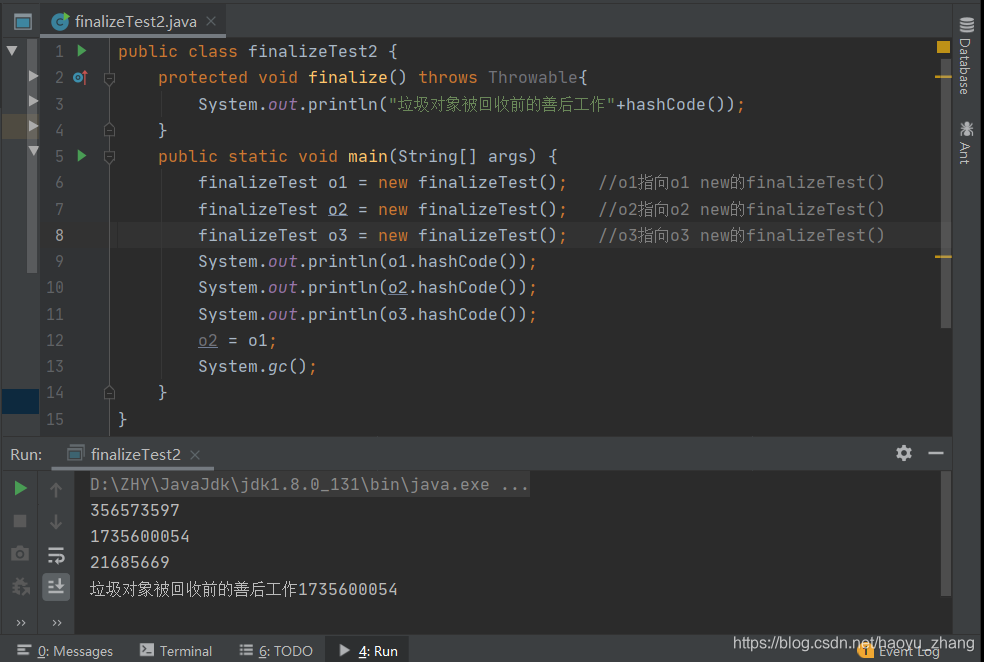Collapse the finalize method fold at line 2
The height and width of the screenshot is (662, 984).
tap(109, 78)
